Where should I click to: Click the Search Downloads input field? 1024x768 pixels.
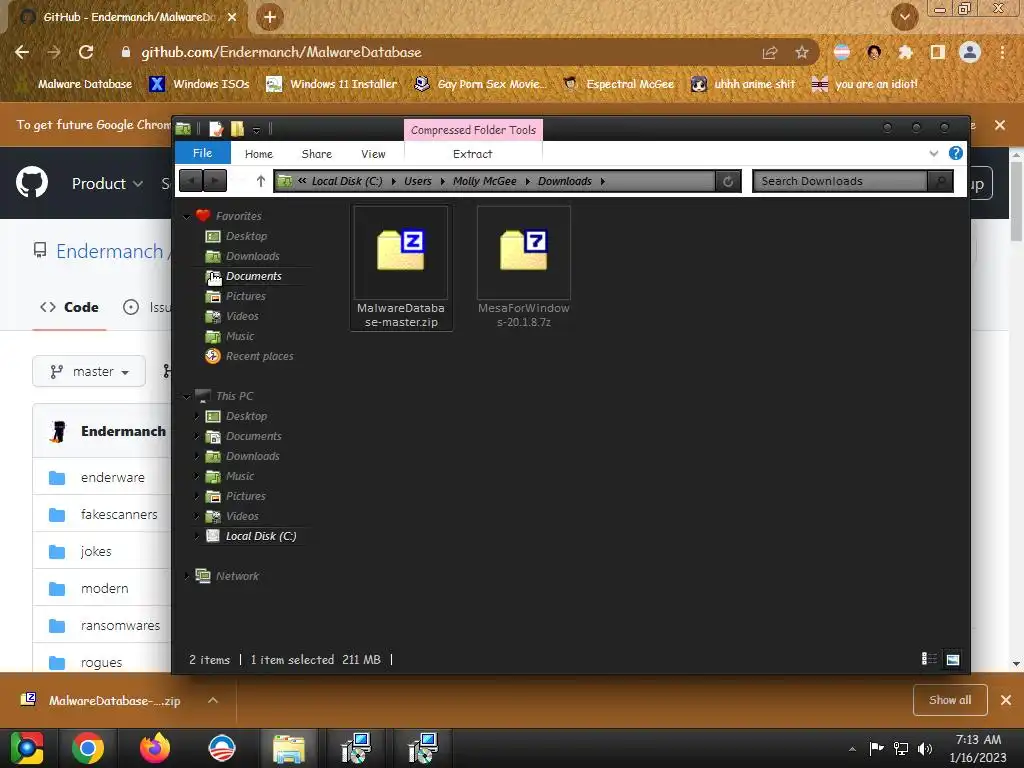(x=840, y=182)
